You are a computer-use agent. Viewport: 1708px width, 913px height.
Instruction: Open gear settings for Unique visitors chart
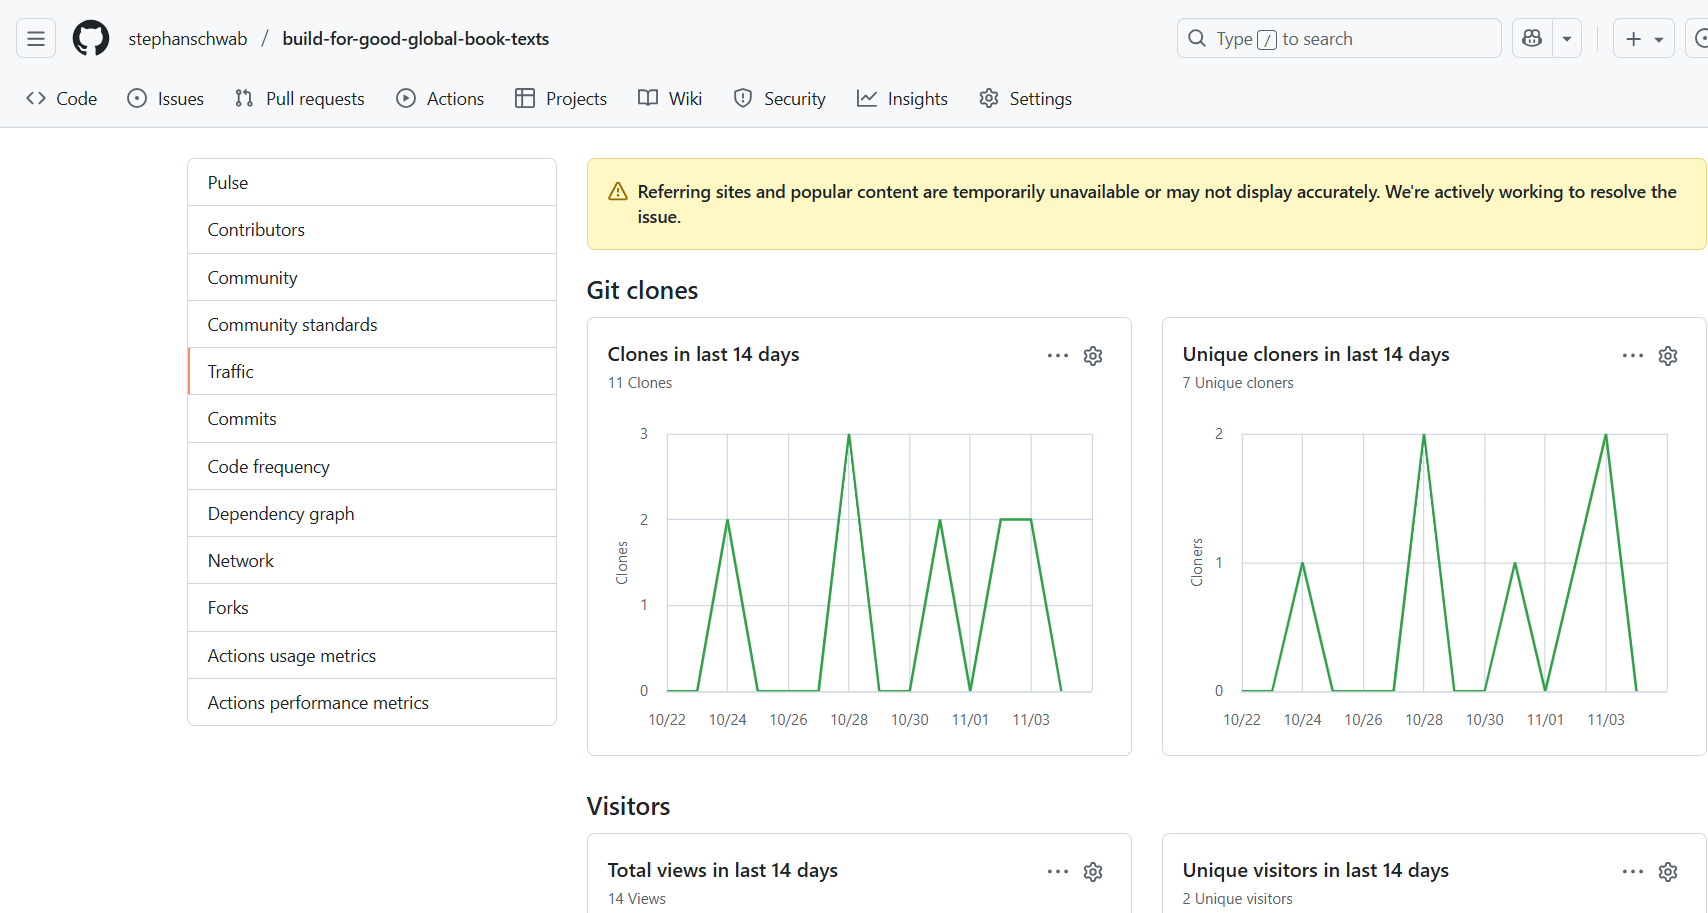[x=1668, y=872]
